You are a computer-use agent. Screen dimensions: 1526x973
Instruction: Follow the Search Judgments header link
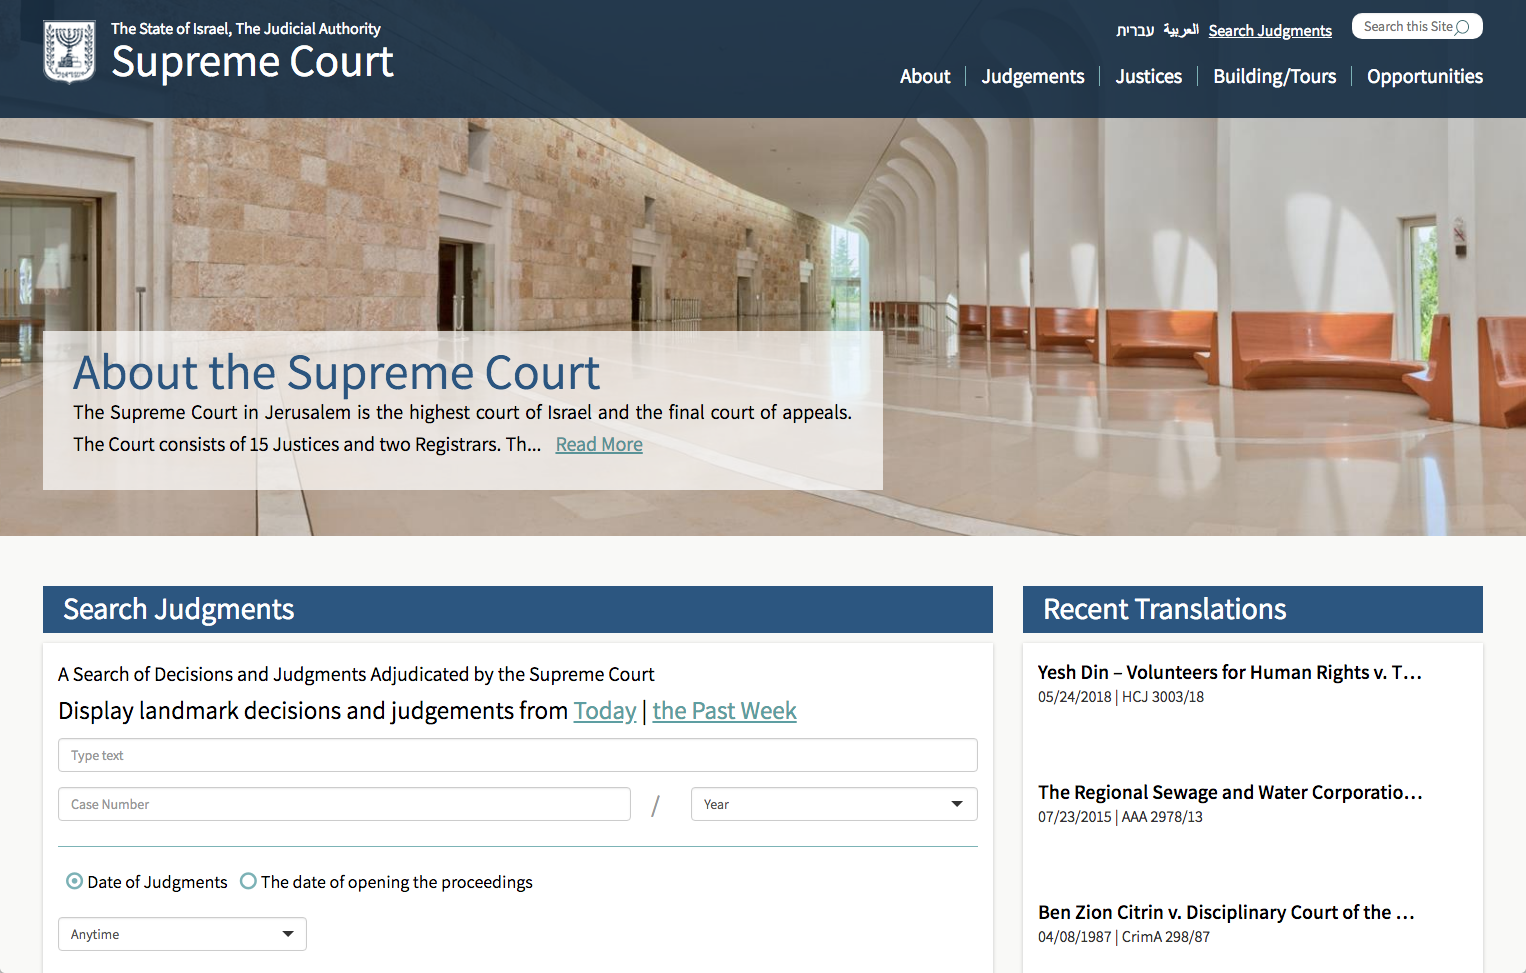[1270, 31]
